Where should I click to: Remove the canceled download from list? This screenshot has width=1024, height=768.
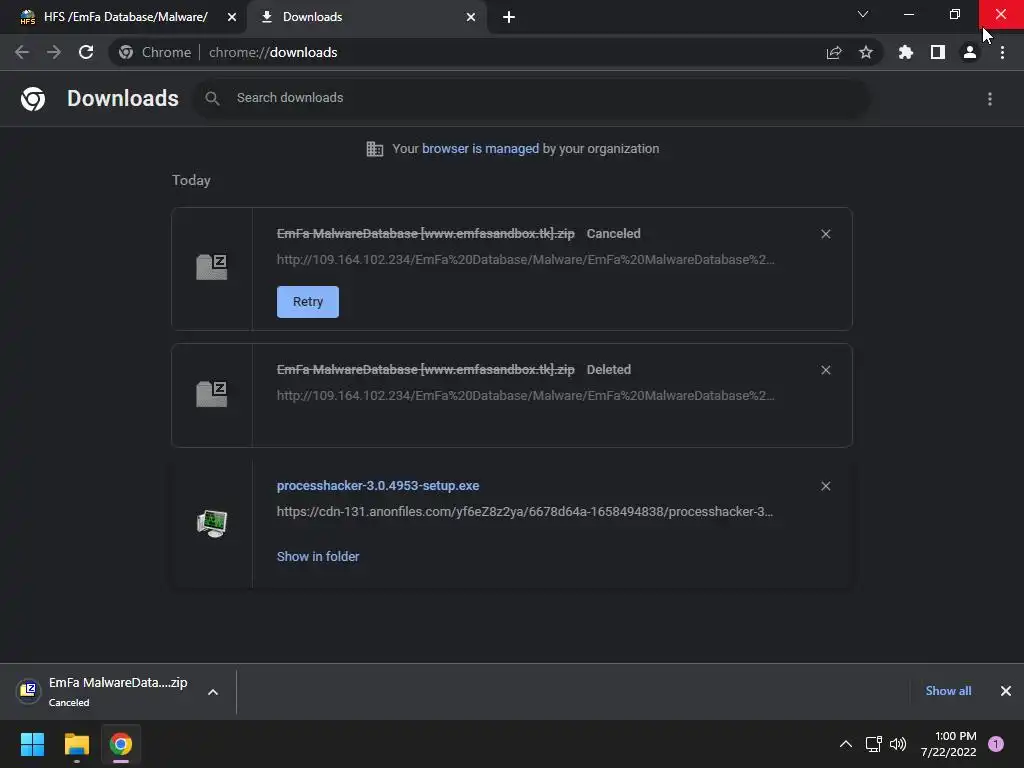point(825,234)
